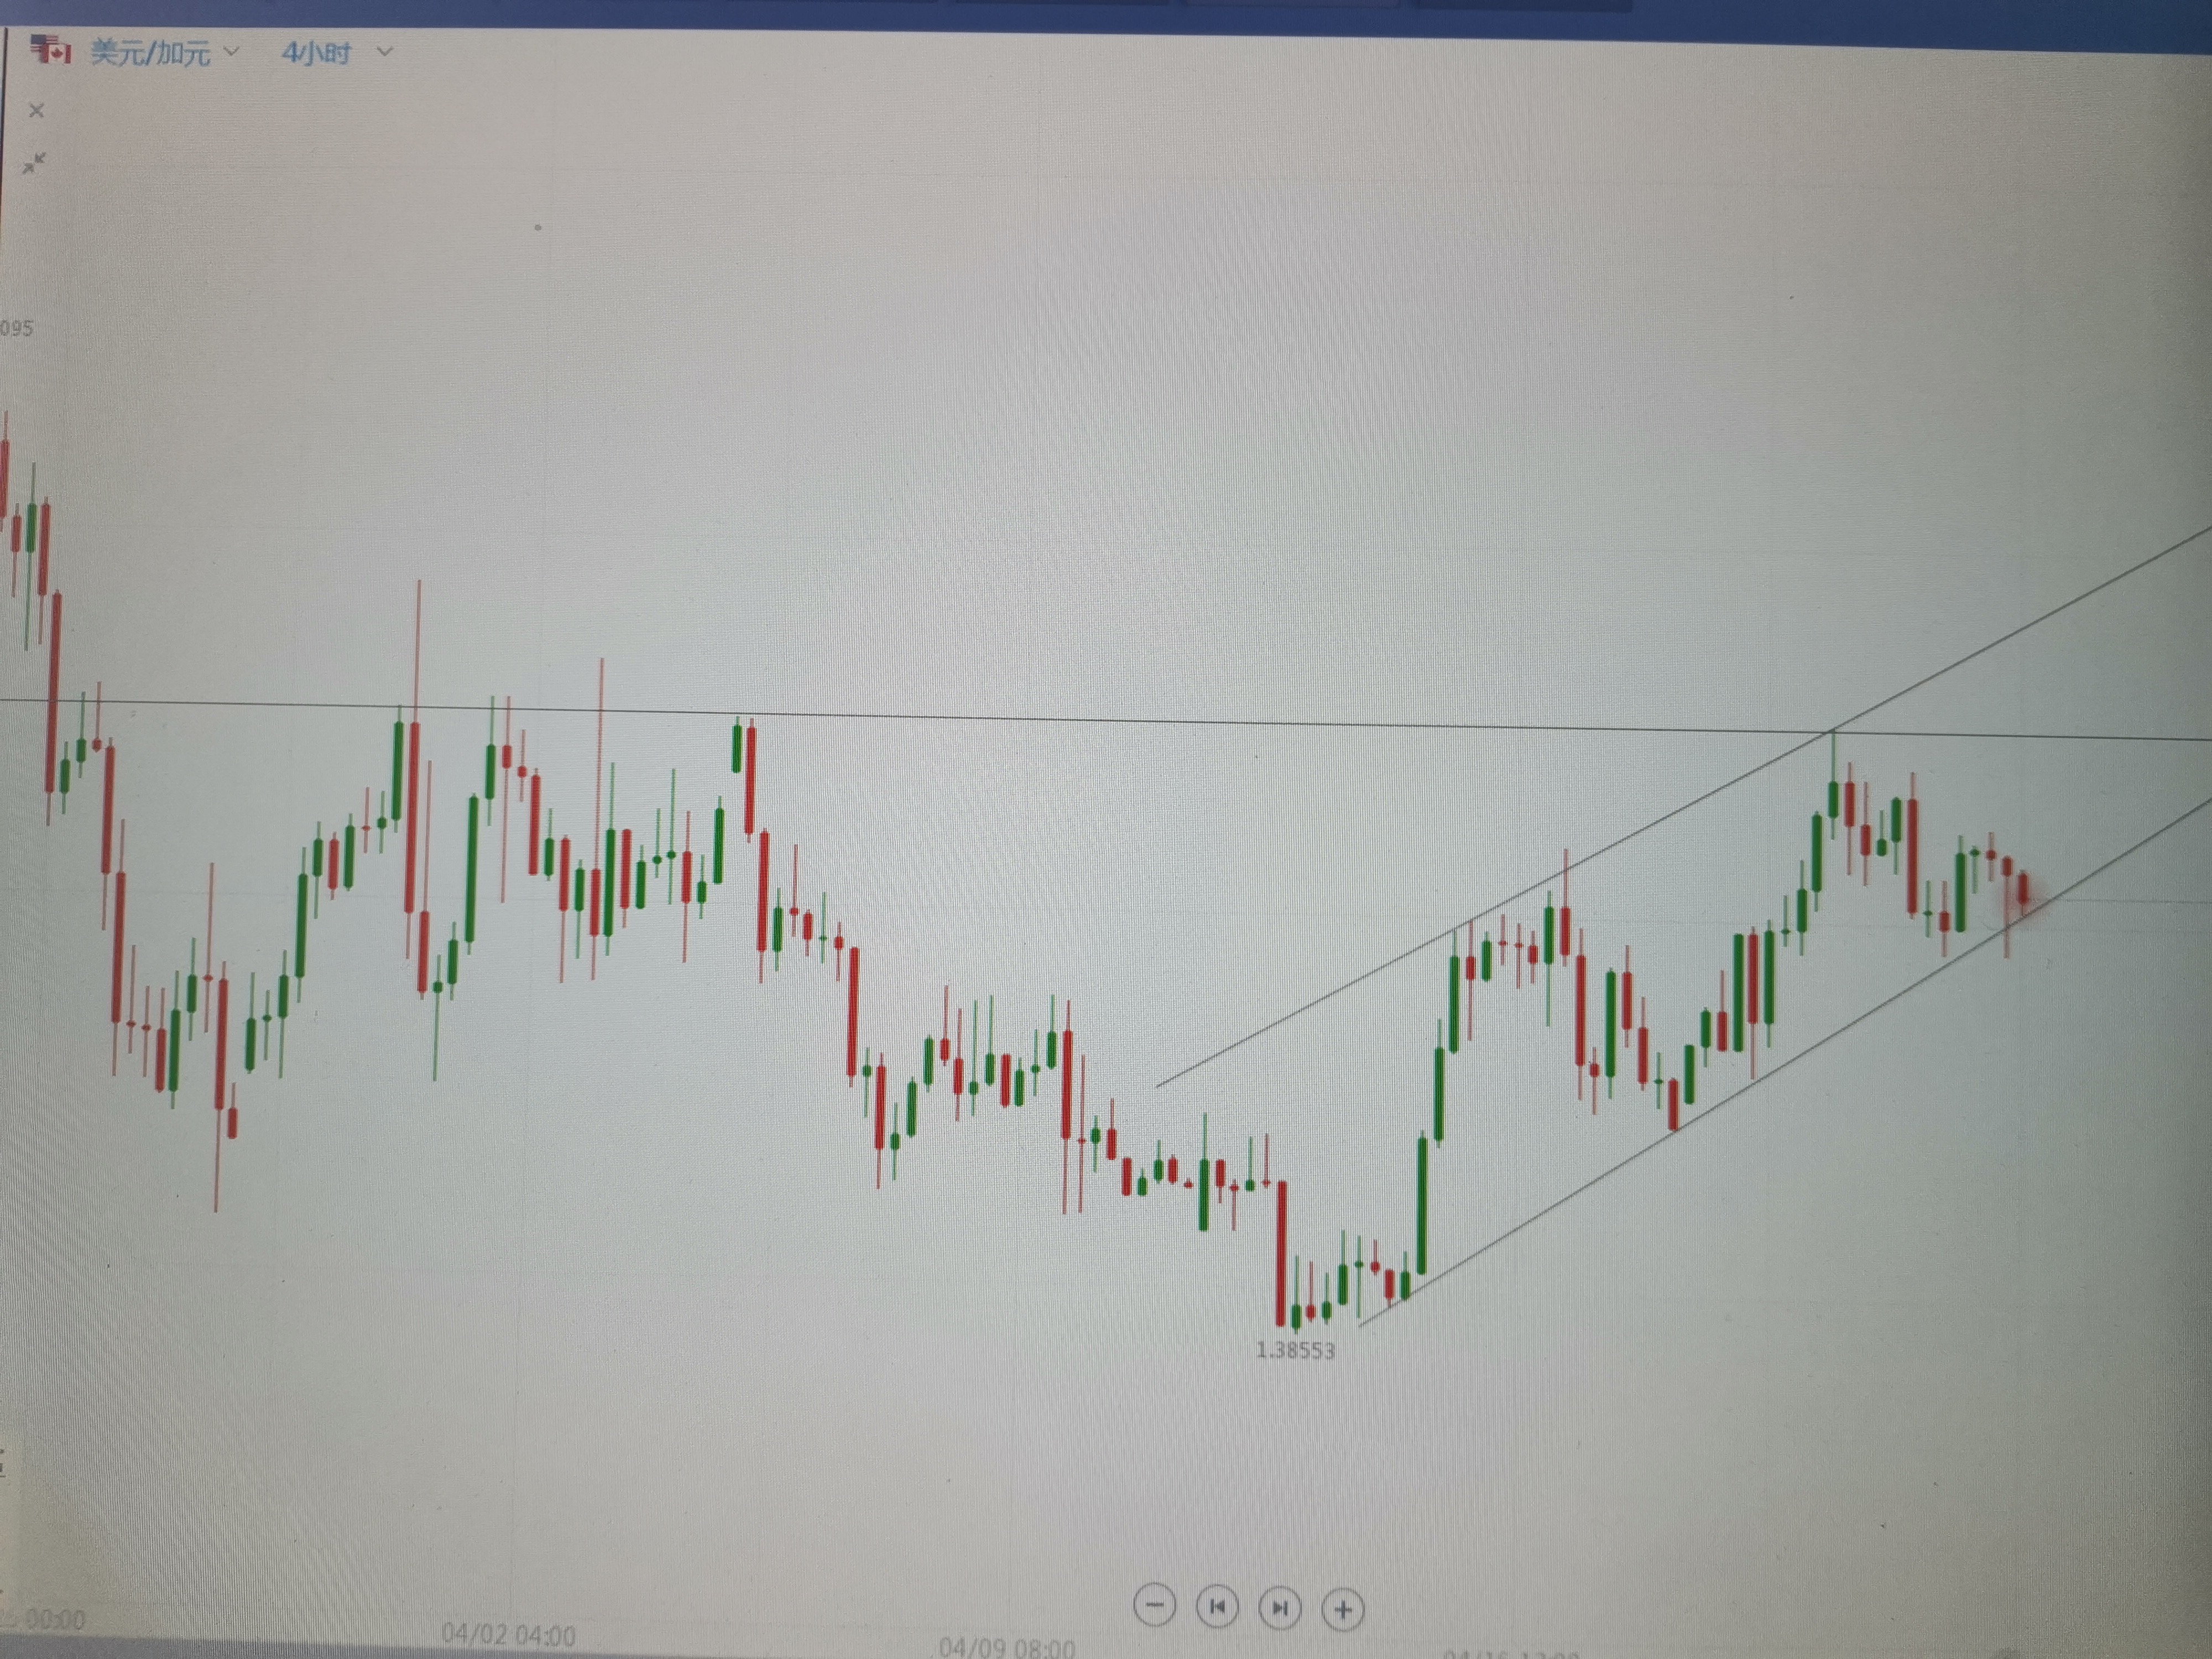Click the X close icon at top left
Image resolution: width=2212 pixels, height=1659 pixels.
[37, 111]
